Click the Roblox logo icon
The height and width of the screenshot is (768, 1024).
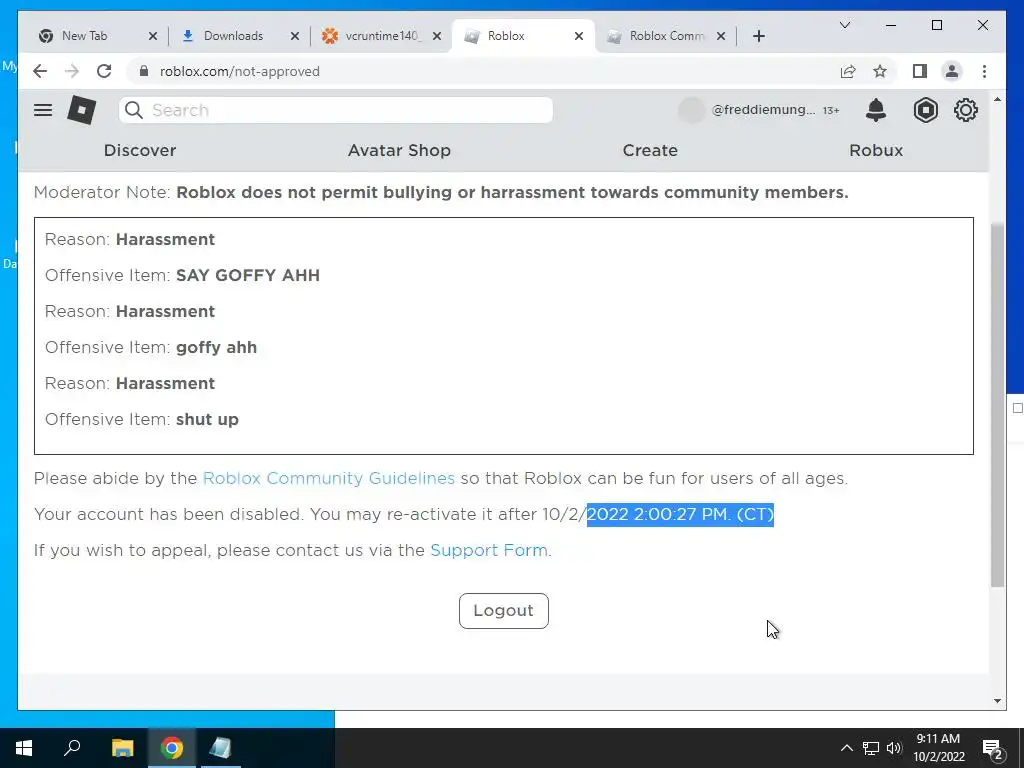82,110
